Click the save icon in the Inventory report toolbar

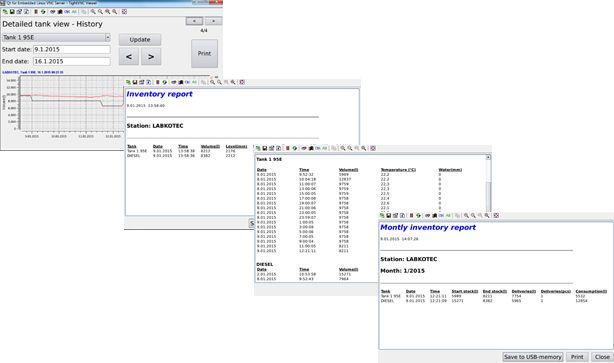(x=135, y=82)
